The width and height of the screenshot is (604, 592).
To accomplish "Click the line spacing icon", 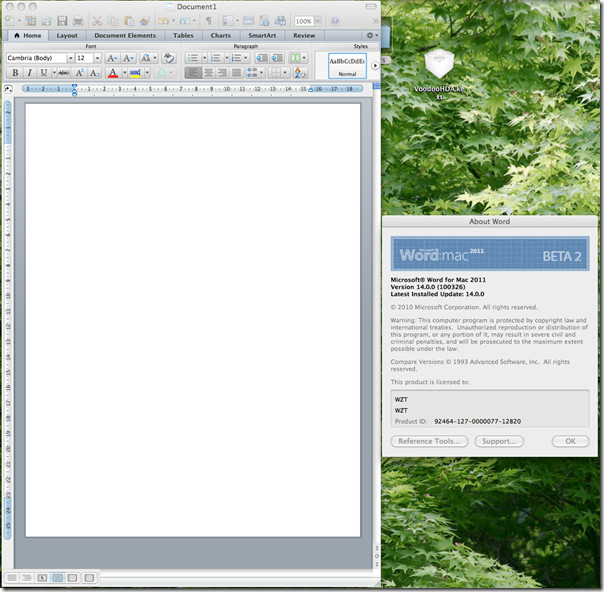I will coord(252,72).
